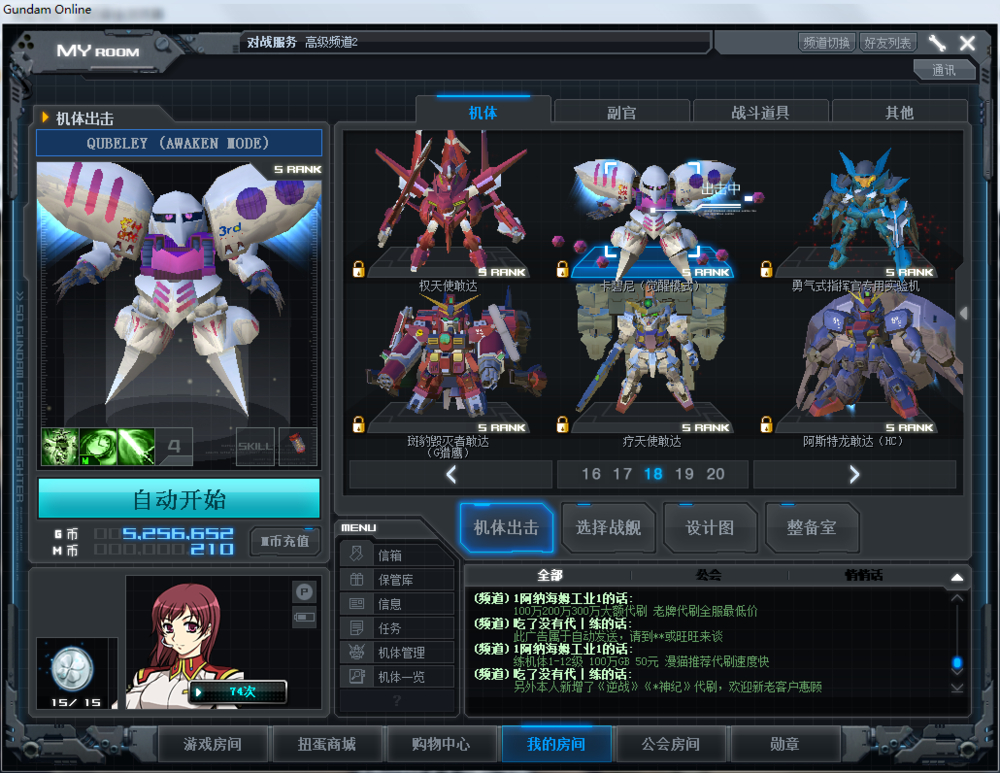Switch to the 其他 tab
Viewport: 1000px width, 773px height.
pyautogui.click(x=899, y=113)
